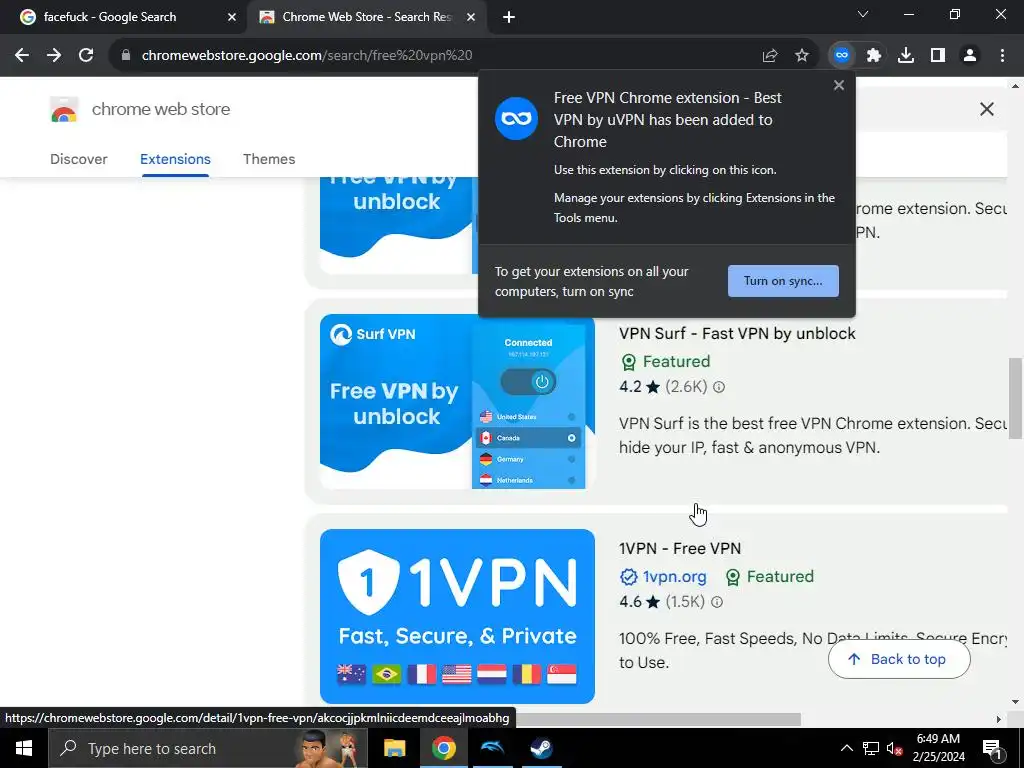
Task: Open VPN Surf - Fast VPN by unblock title
Action: (737, 334)
